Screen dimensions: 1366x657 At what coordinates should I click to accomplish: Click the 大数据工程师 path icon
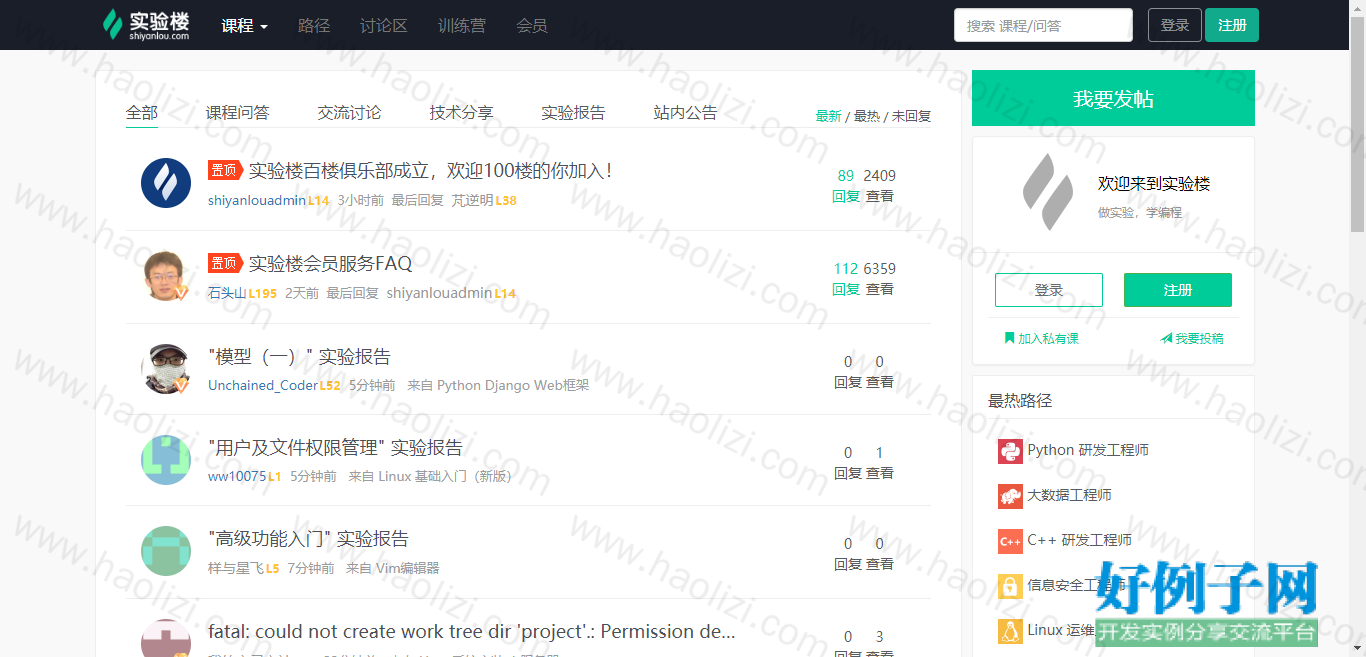point(1010,496)
